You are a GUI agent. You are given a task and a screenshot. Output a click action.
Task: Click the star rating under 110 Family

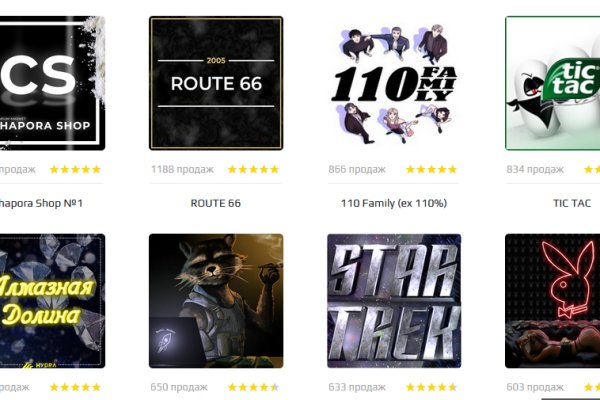point(432,169)
